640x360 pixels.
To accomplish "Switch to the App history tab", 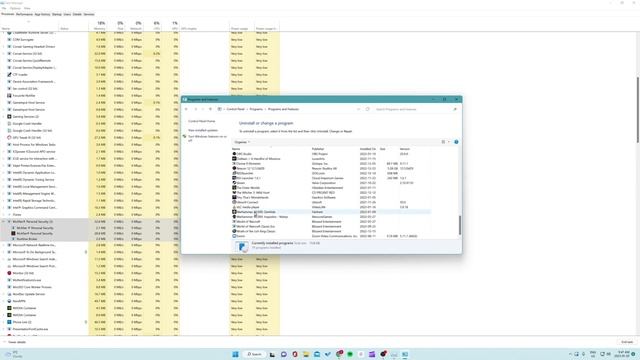I will [42, 14].
